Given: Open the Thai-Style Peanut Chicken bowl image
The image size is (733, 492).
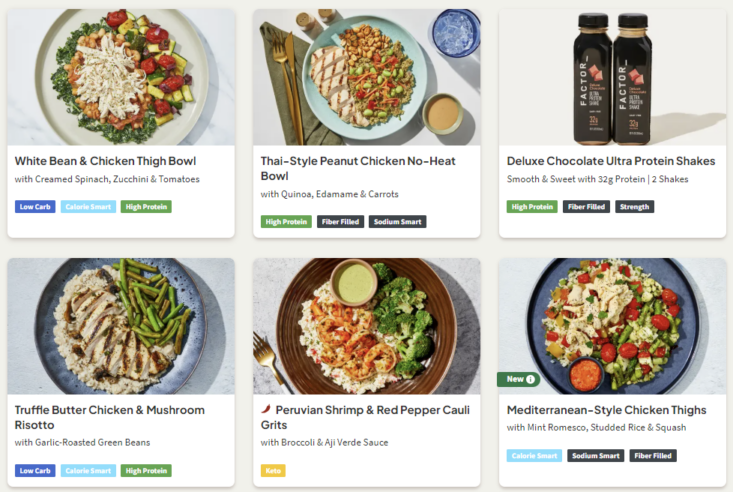Looking at the screenshot, I should (x=366, y=78).
